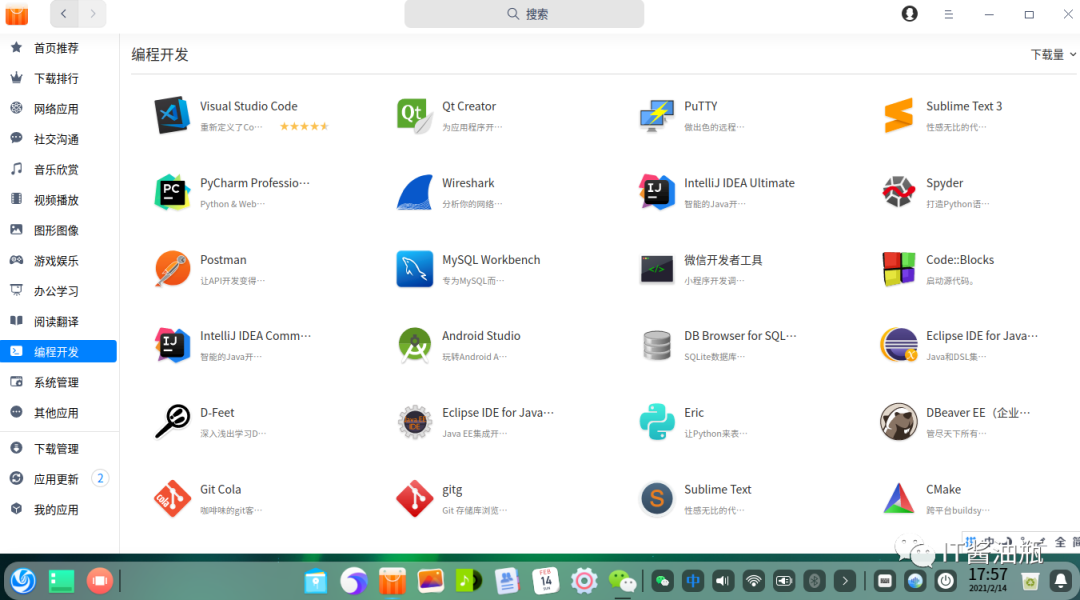1080x600 pixels.
Task: Go back with the left arrow
Action: (64, 14)
